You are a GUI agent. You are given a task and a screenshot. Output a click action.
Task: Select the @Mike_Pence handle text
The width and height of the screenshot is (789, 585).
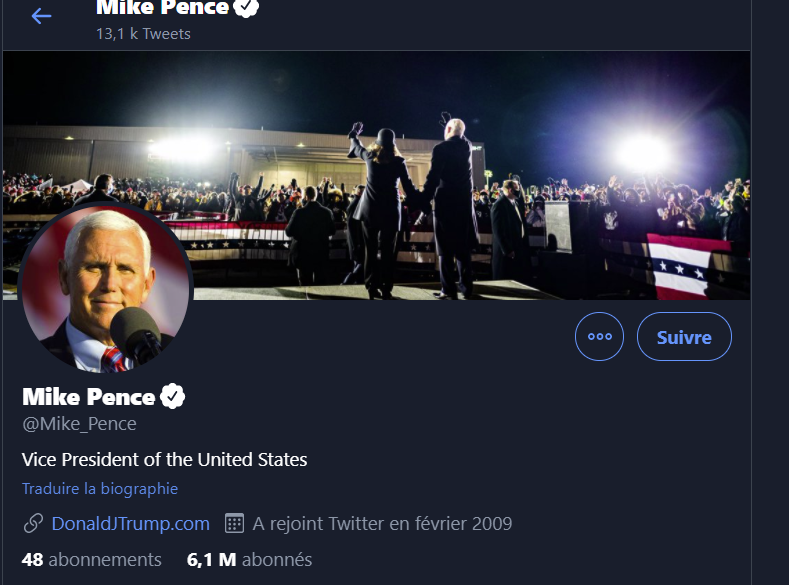pyautogui.click(x=79, y=424)
